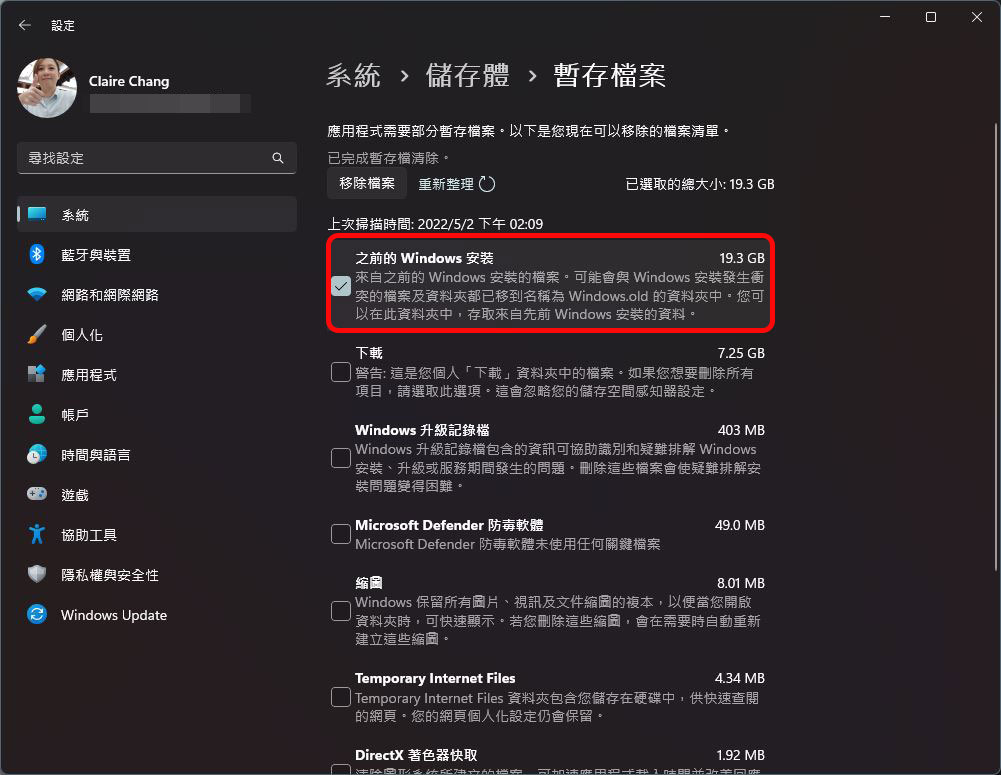Maximize the settings window

[x=931, y=17]
